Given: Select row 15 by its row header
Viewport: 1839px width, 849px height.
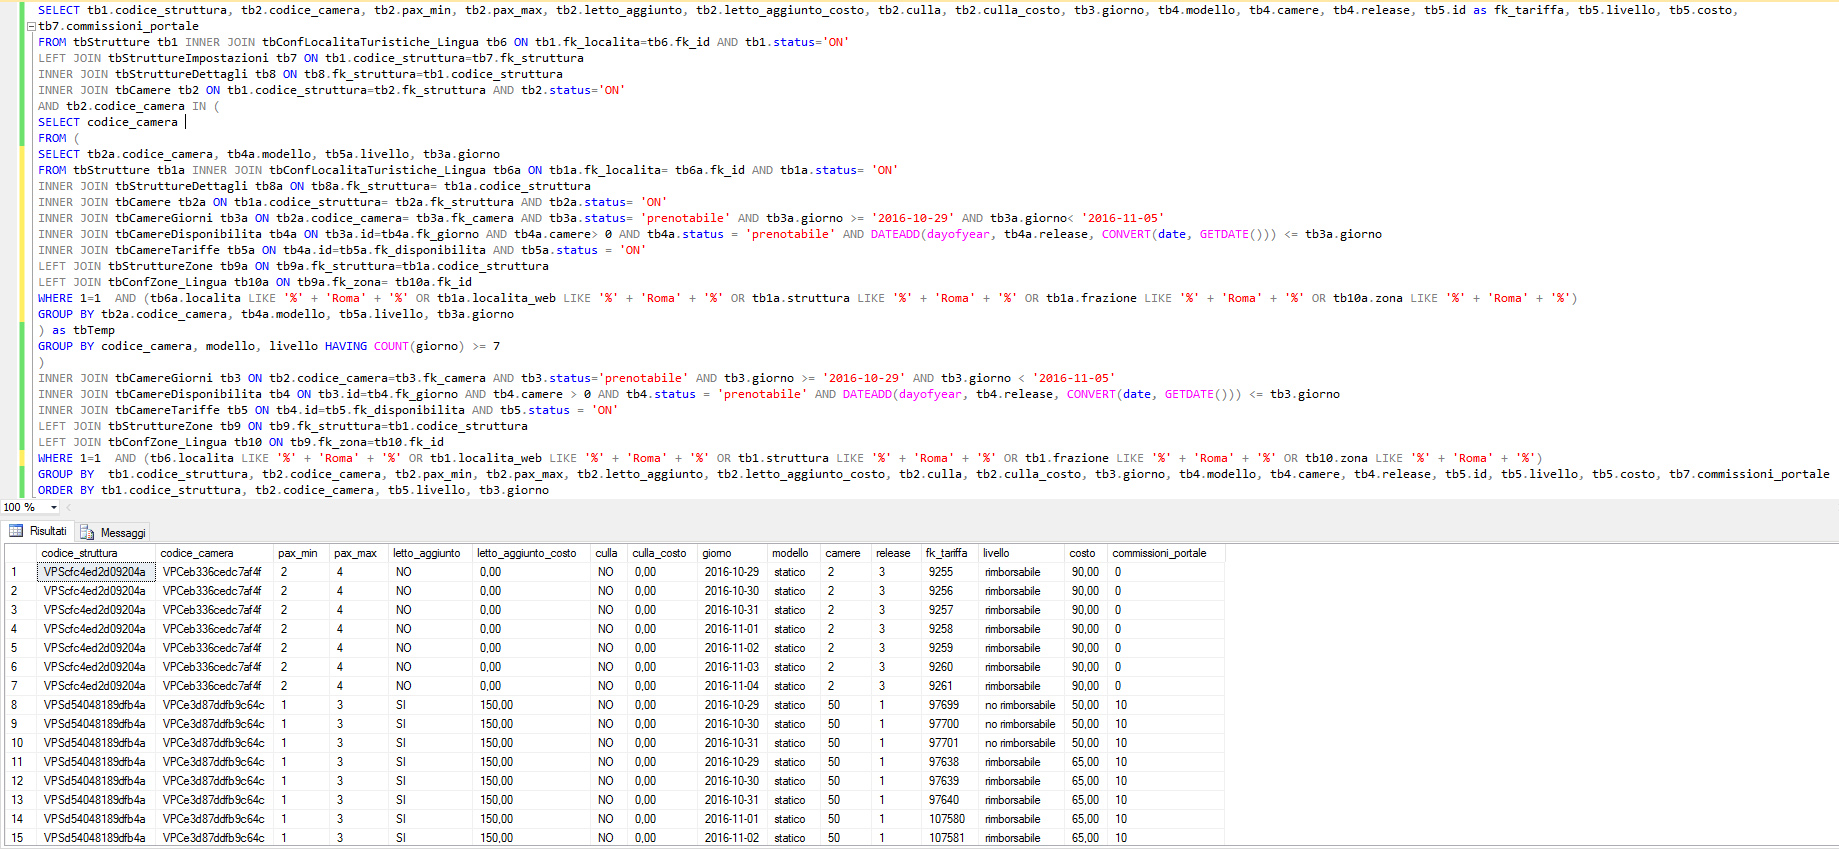Looking at the screenshot, I should click(x=21, y=838).
